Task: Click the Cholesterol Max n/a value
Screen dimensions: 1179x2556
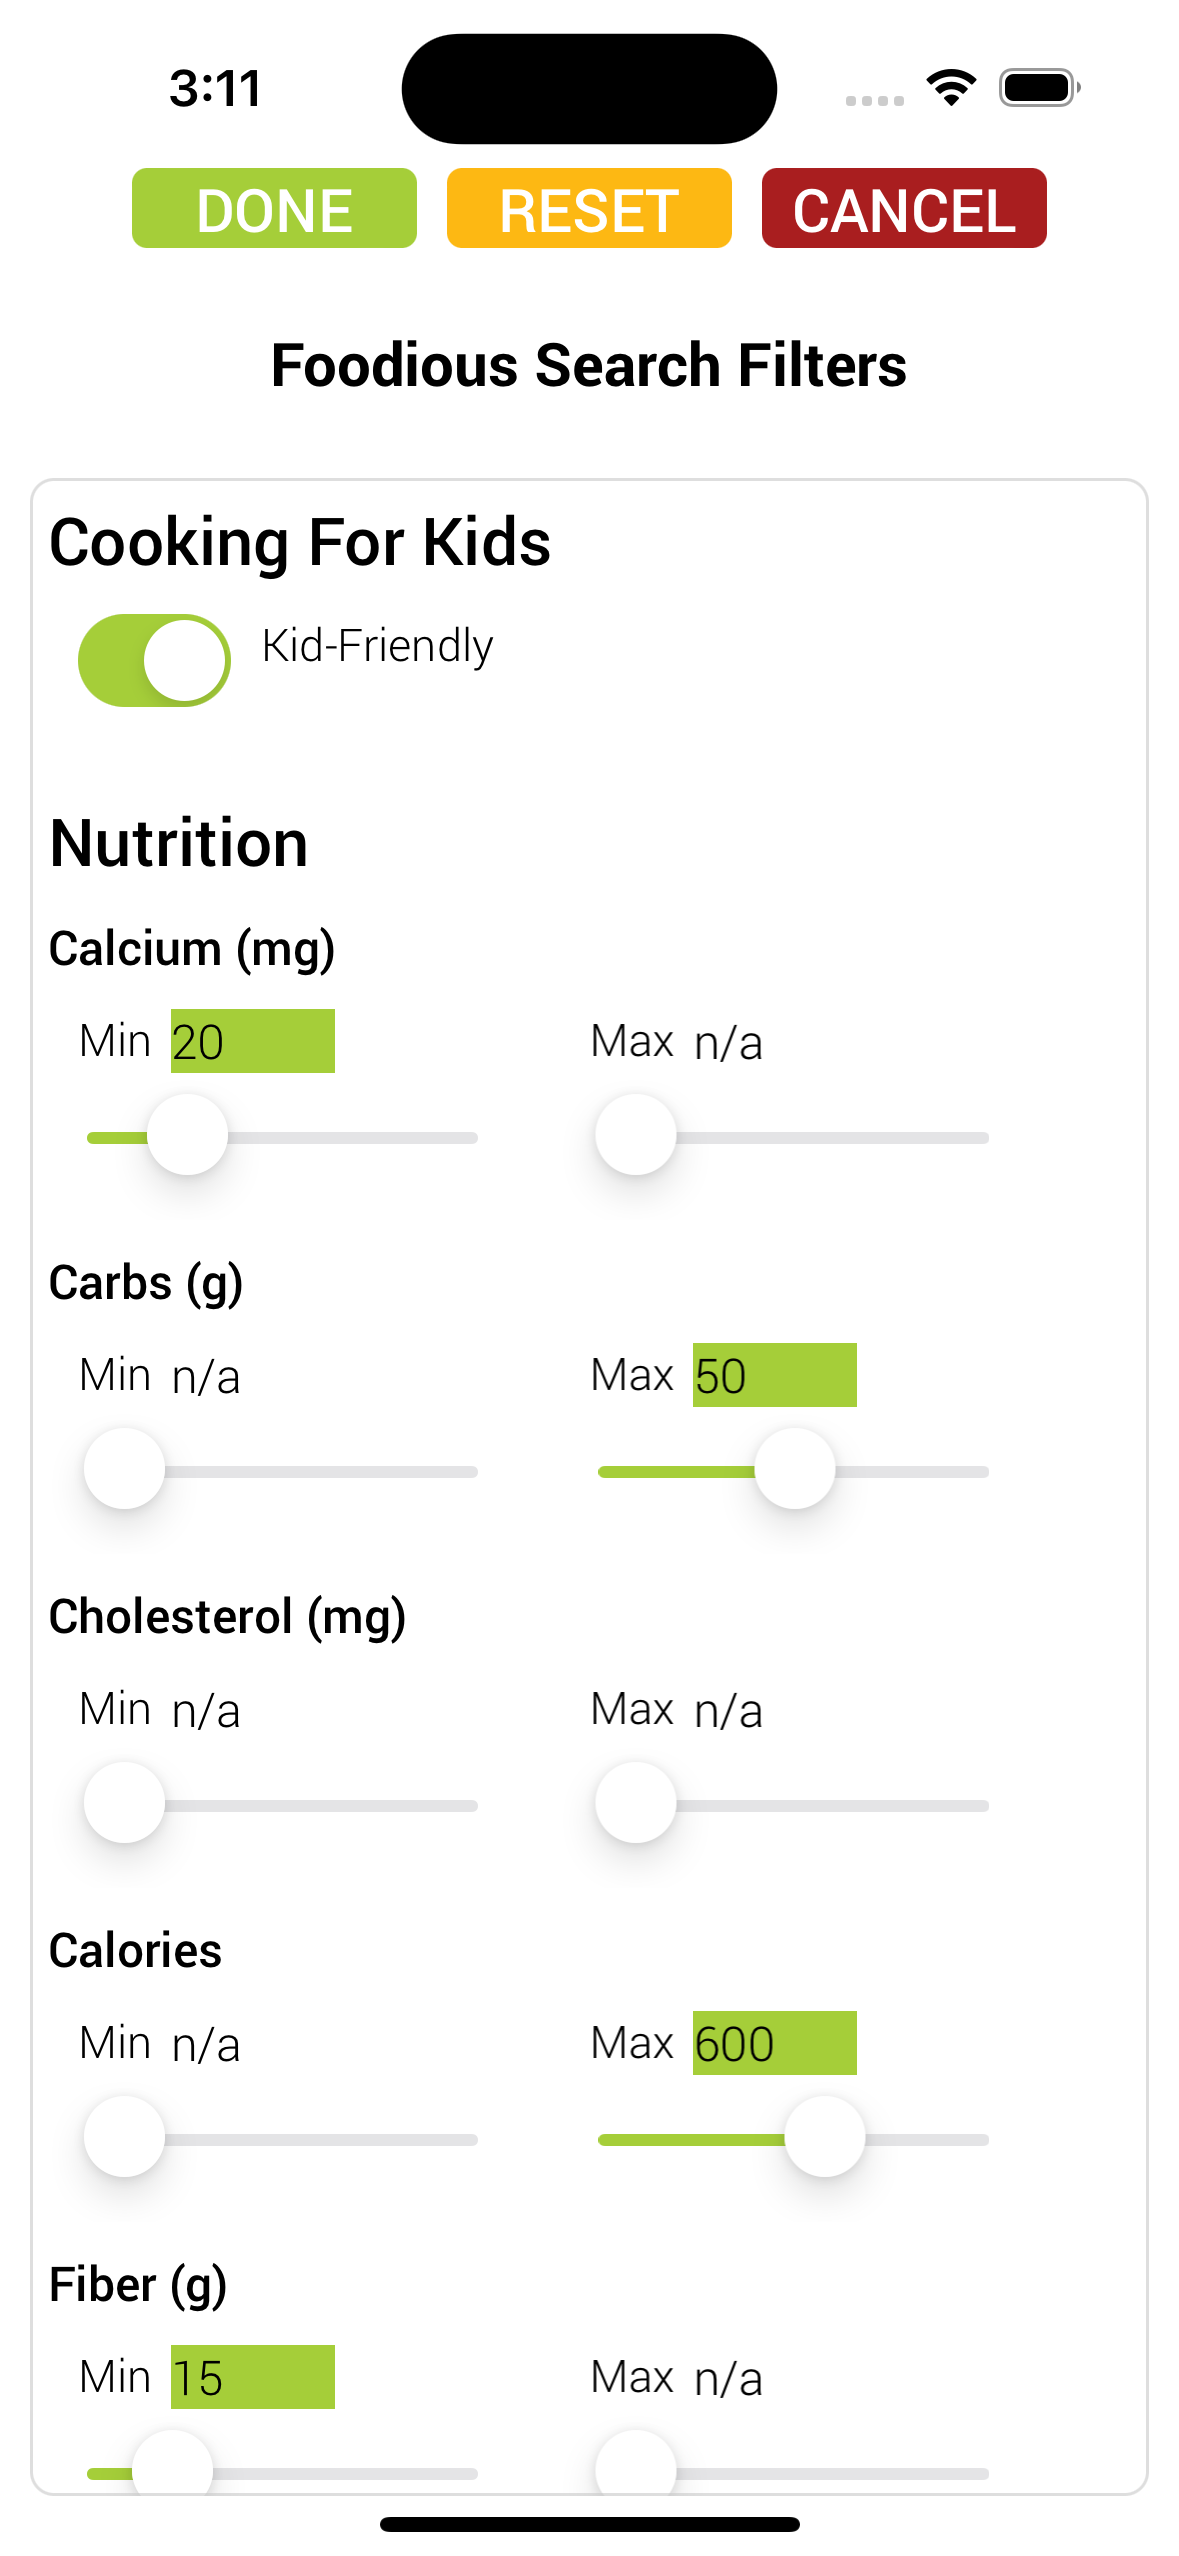Action: pyautogui.click(x=729, y=1711)
